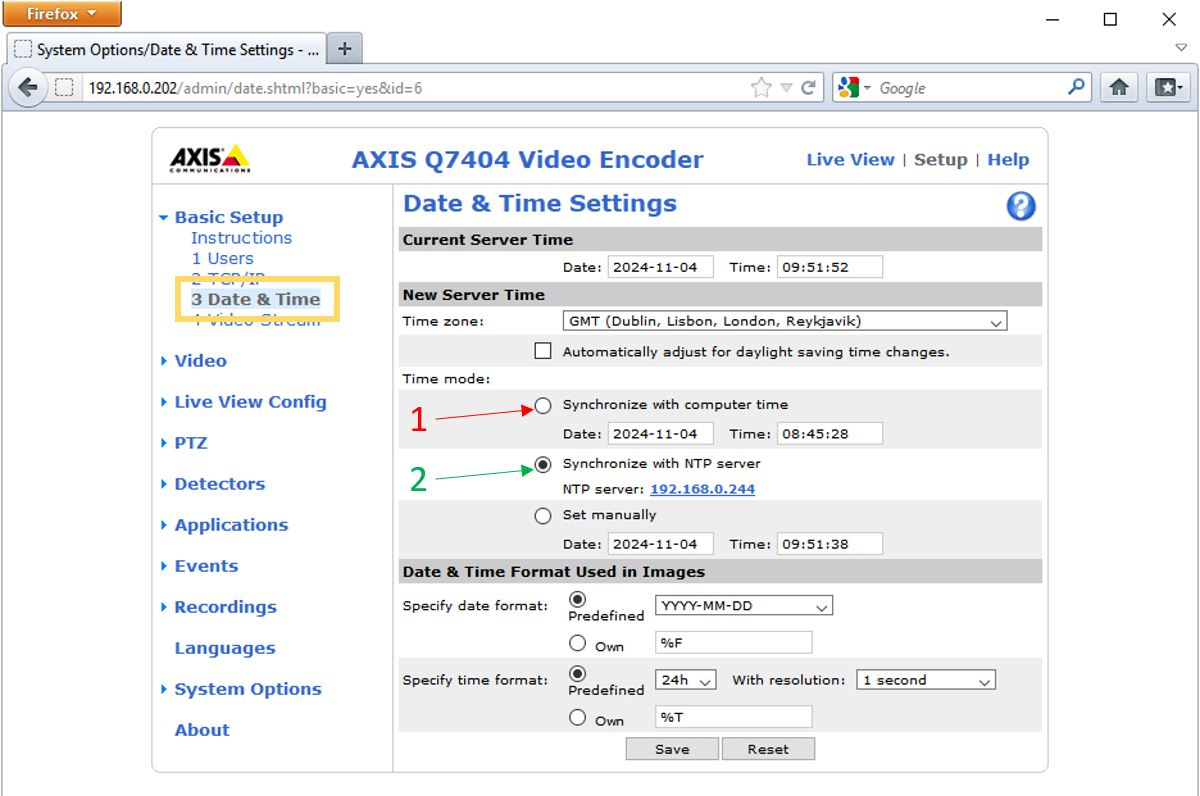Click the AXIS Communications logo

pyautogui.click(x=209, y=159)
